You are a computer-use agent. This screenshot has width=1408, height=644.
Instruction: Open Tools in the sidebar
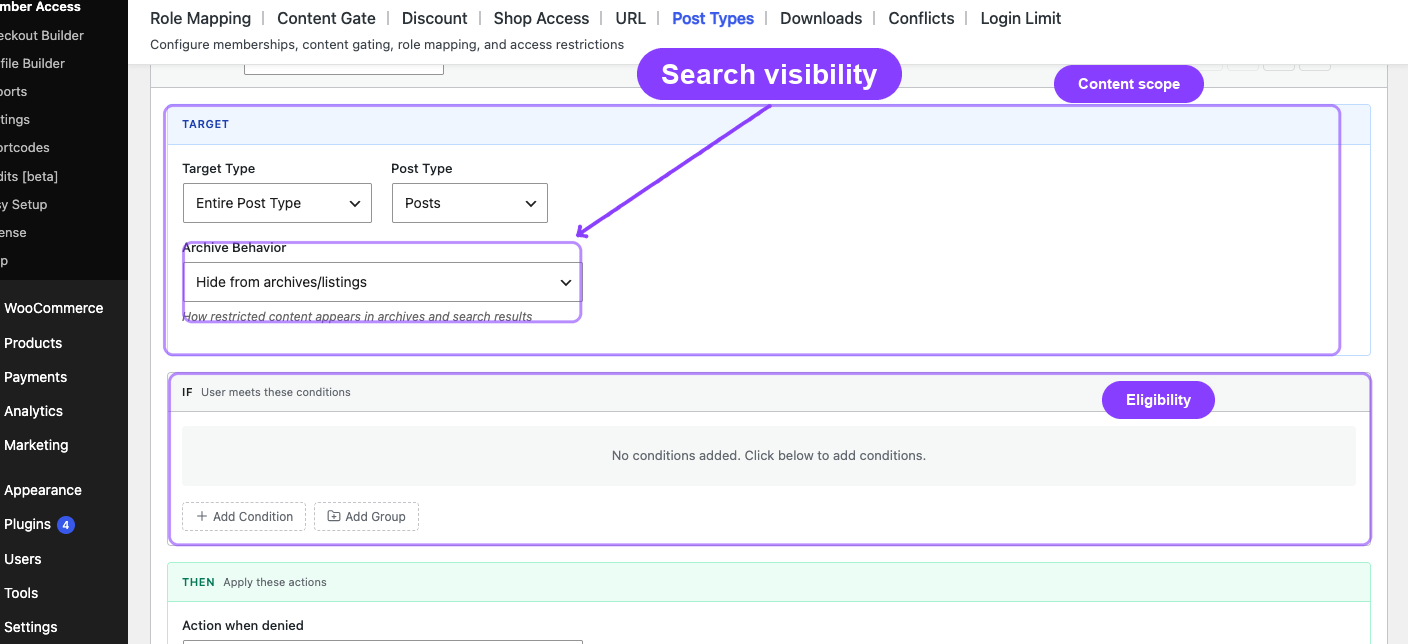(x=21, y=593)
